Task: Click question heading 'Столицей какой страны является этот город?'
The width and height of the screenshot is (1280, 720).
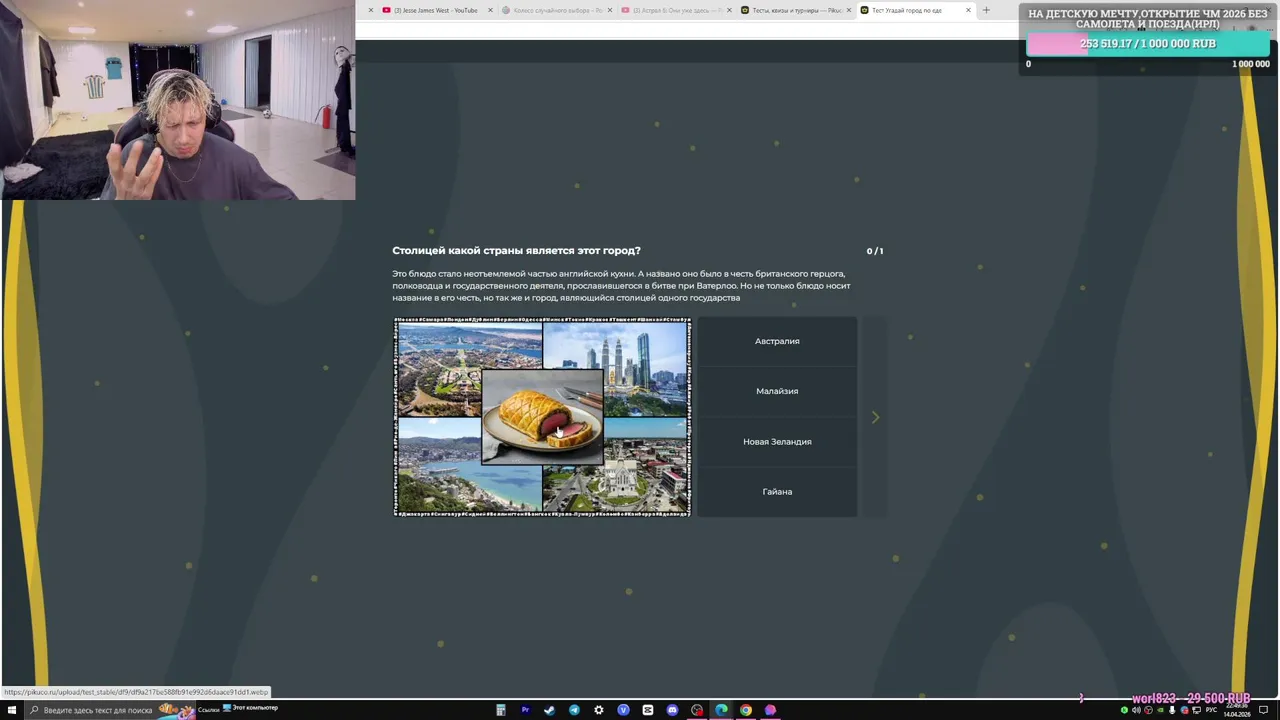Action: [516, 250]
